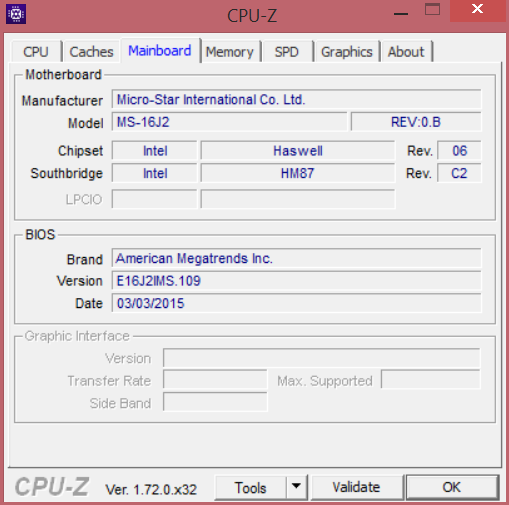Select the Mainboard tab
Screen dimensions: 509x505
click(160, 50)
